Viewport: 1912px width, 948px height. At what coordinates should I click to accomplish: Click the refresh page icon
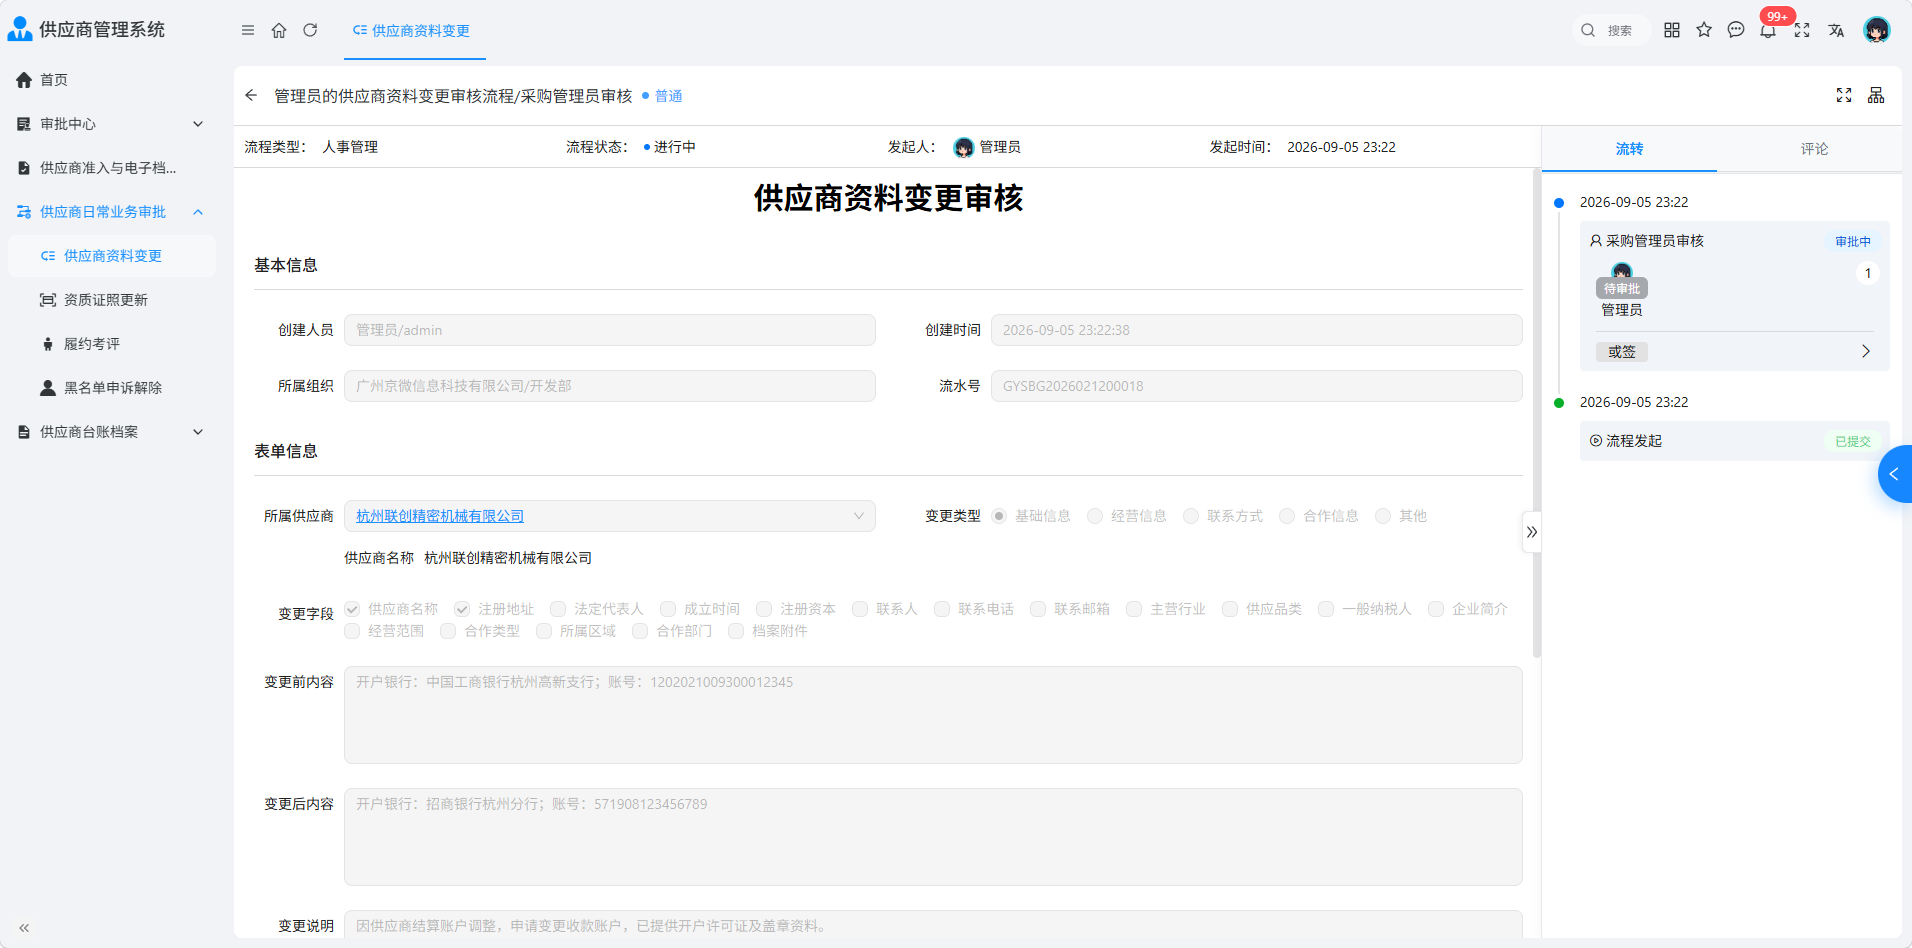coord(310,30)
